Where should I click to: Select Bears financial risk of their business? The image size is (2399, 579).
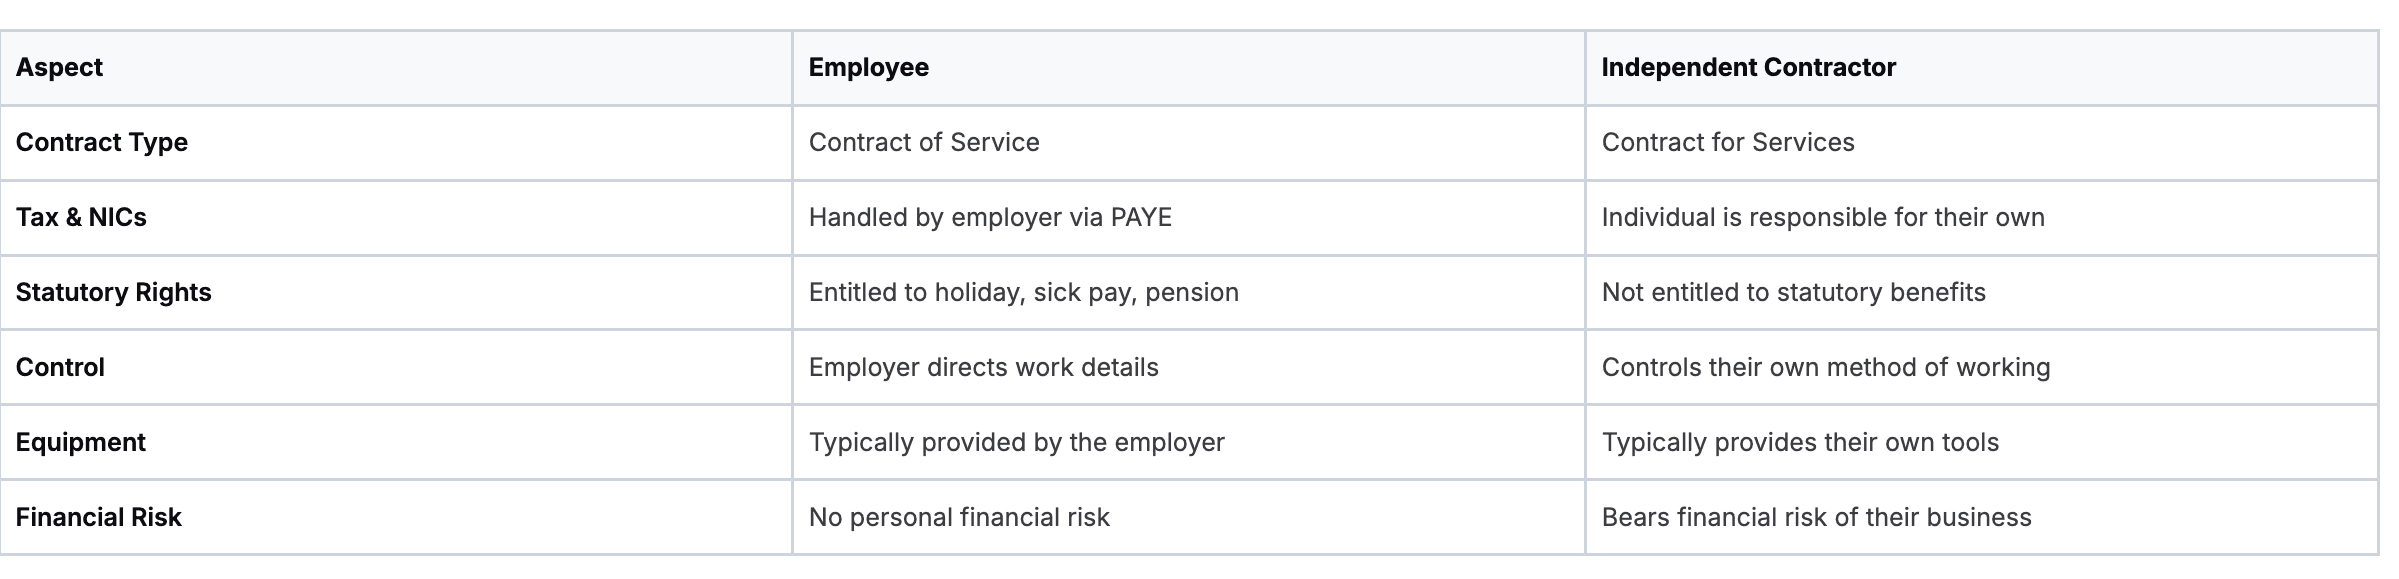[x=1816, y=517]
